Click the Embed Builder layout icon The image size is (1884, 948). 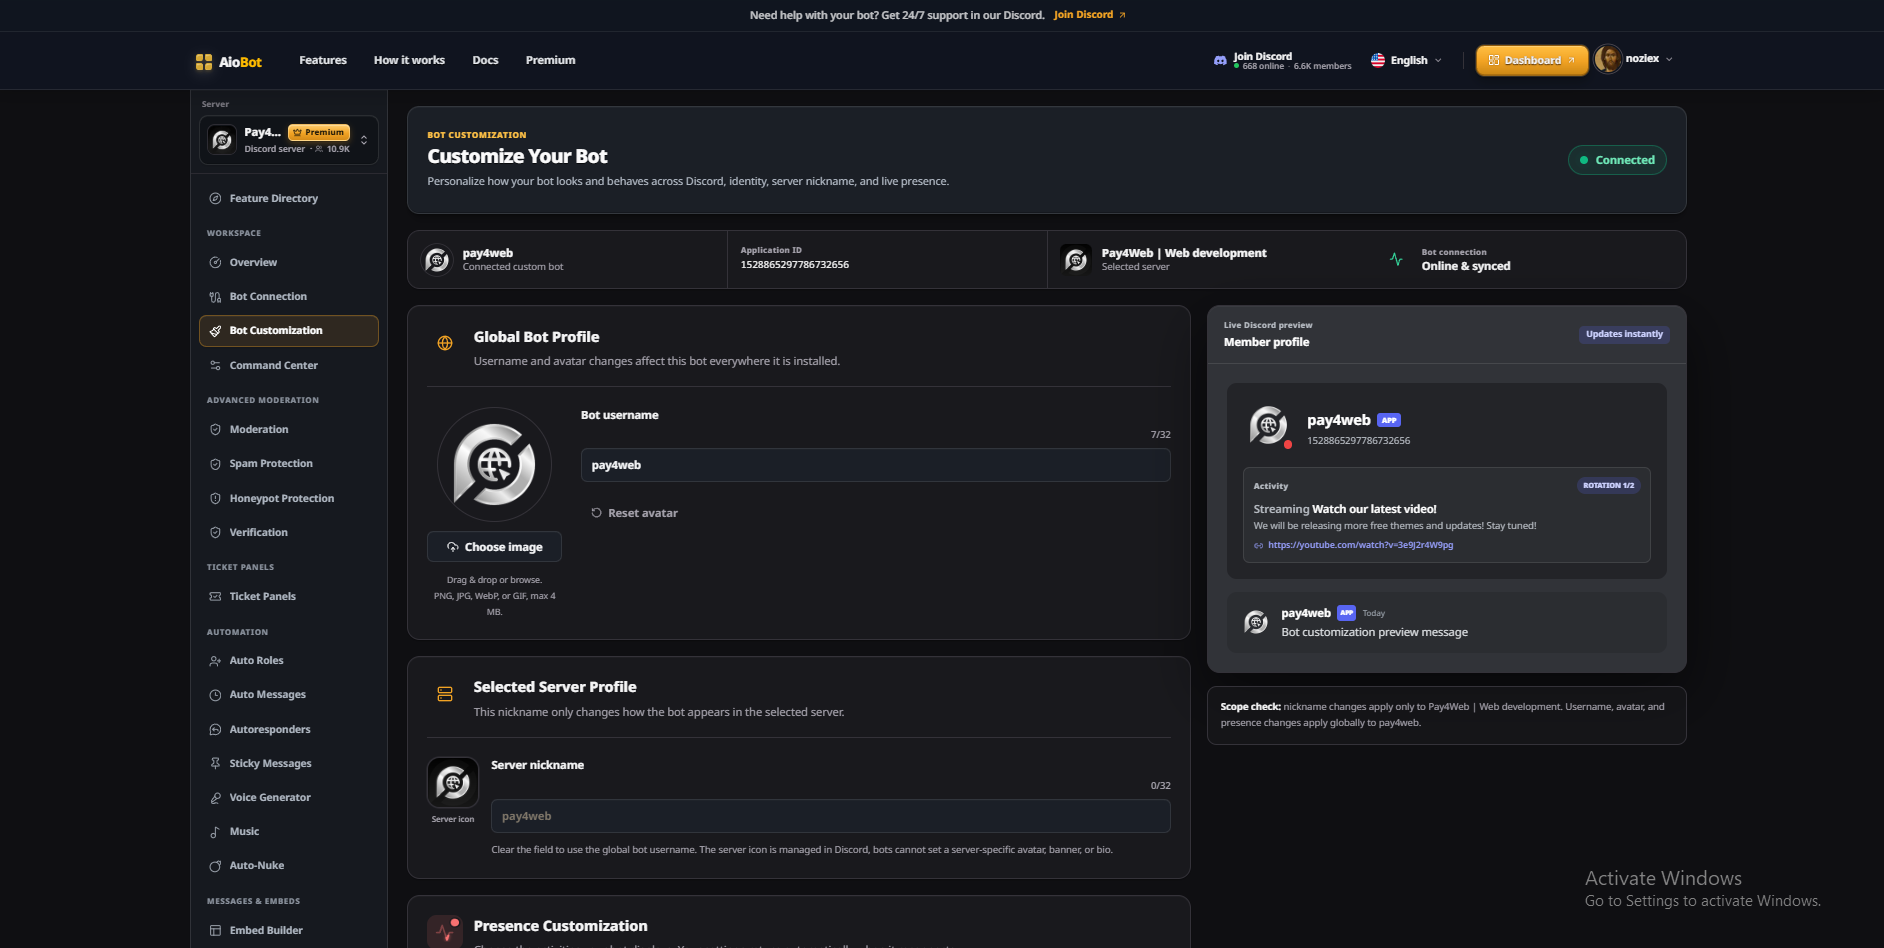[x=215, y=931]
